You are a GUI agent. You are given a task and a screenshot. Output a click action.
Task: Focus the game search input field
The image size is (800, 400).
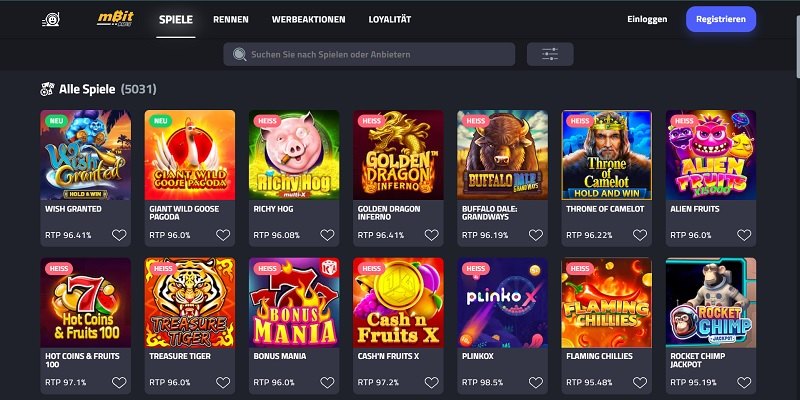point(369,54)
